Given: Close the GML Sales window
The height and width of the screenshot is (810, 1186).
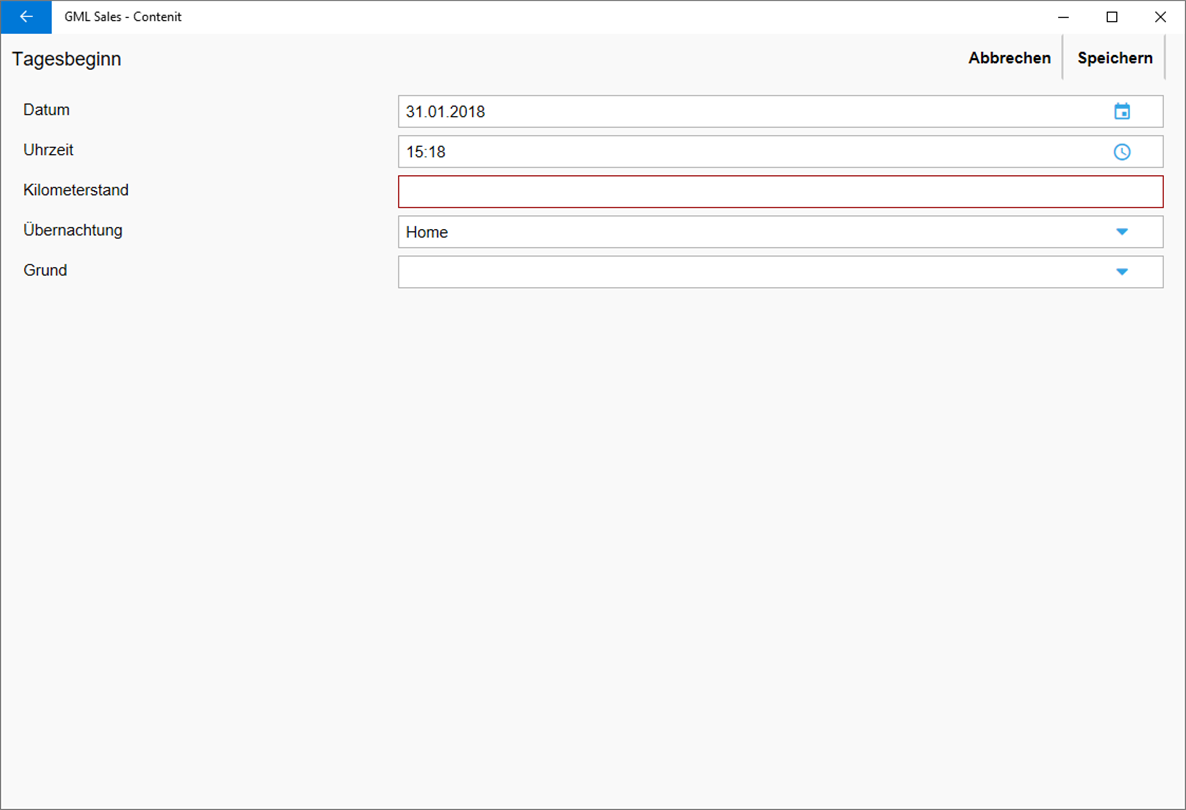Looking at the screenshot, I should pyautogui.click(x=1160, y=17).
